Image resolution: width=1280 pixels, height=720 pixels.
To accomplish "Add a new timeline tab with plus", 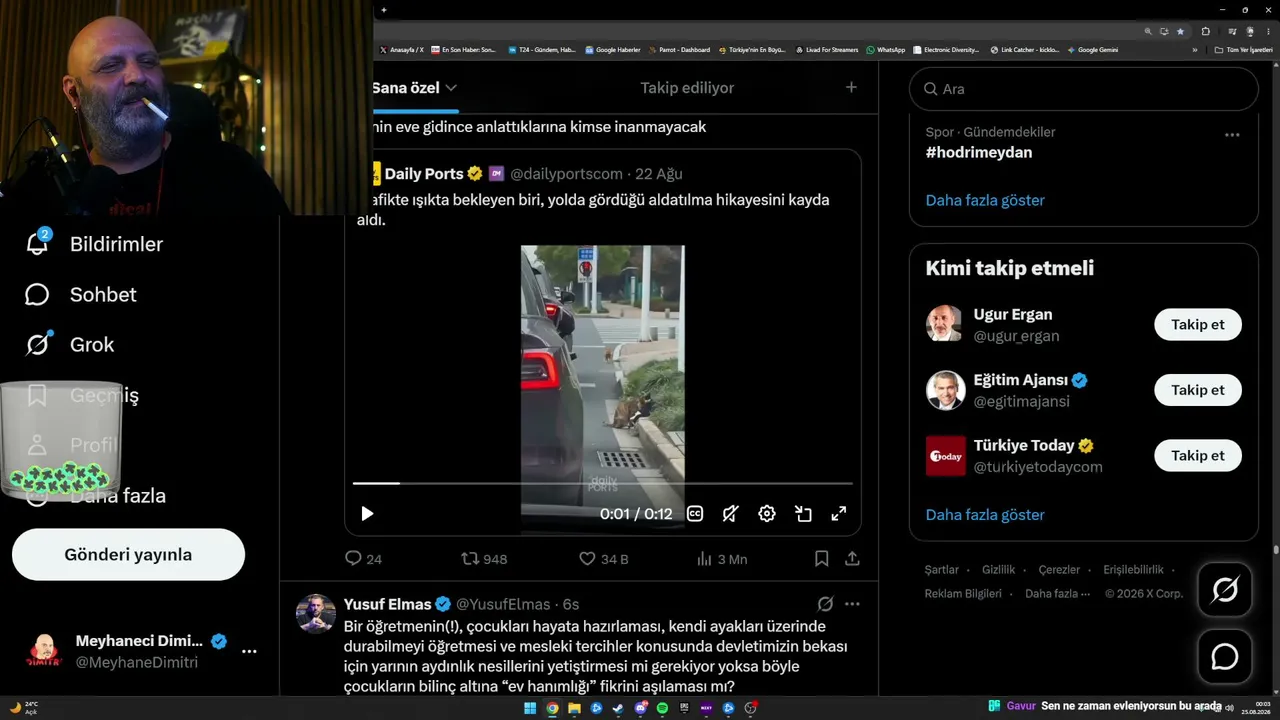I will pos(851,88).
